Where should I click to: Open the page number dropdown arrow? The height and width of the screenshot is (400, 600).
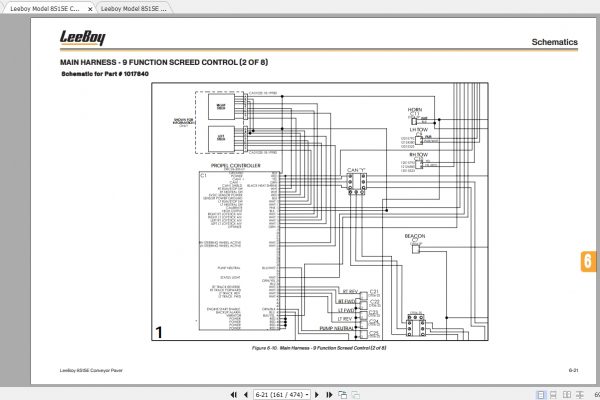[307, 395]
